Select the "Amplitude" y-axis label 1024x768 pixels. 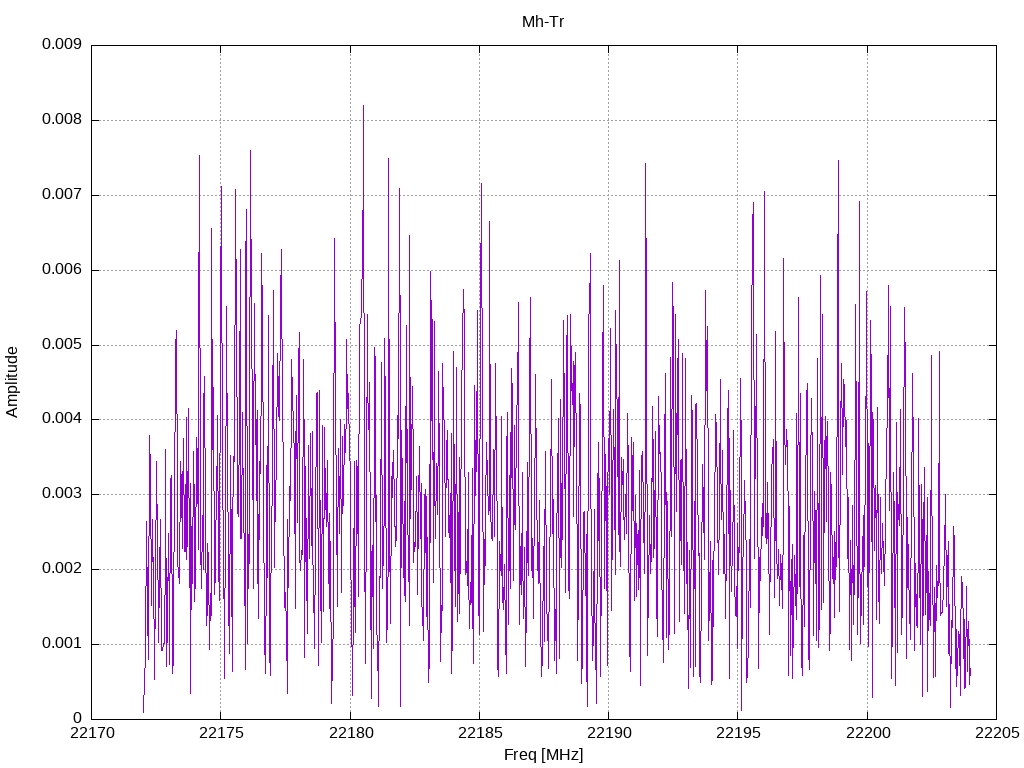12,382
